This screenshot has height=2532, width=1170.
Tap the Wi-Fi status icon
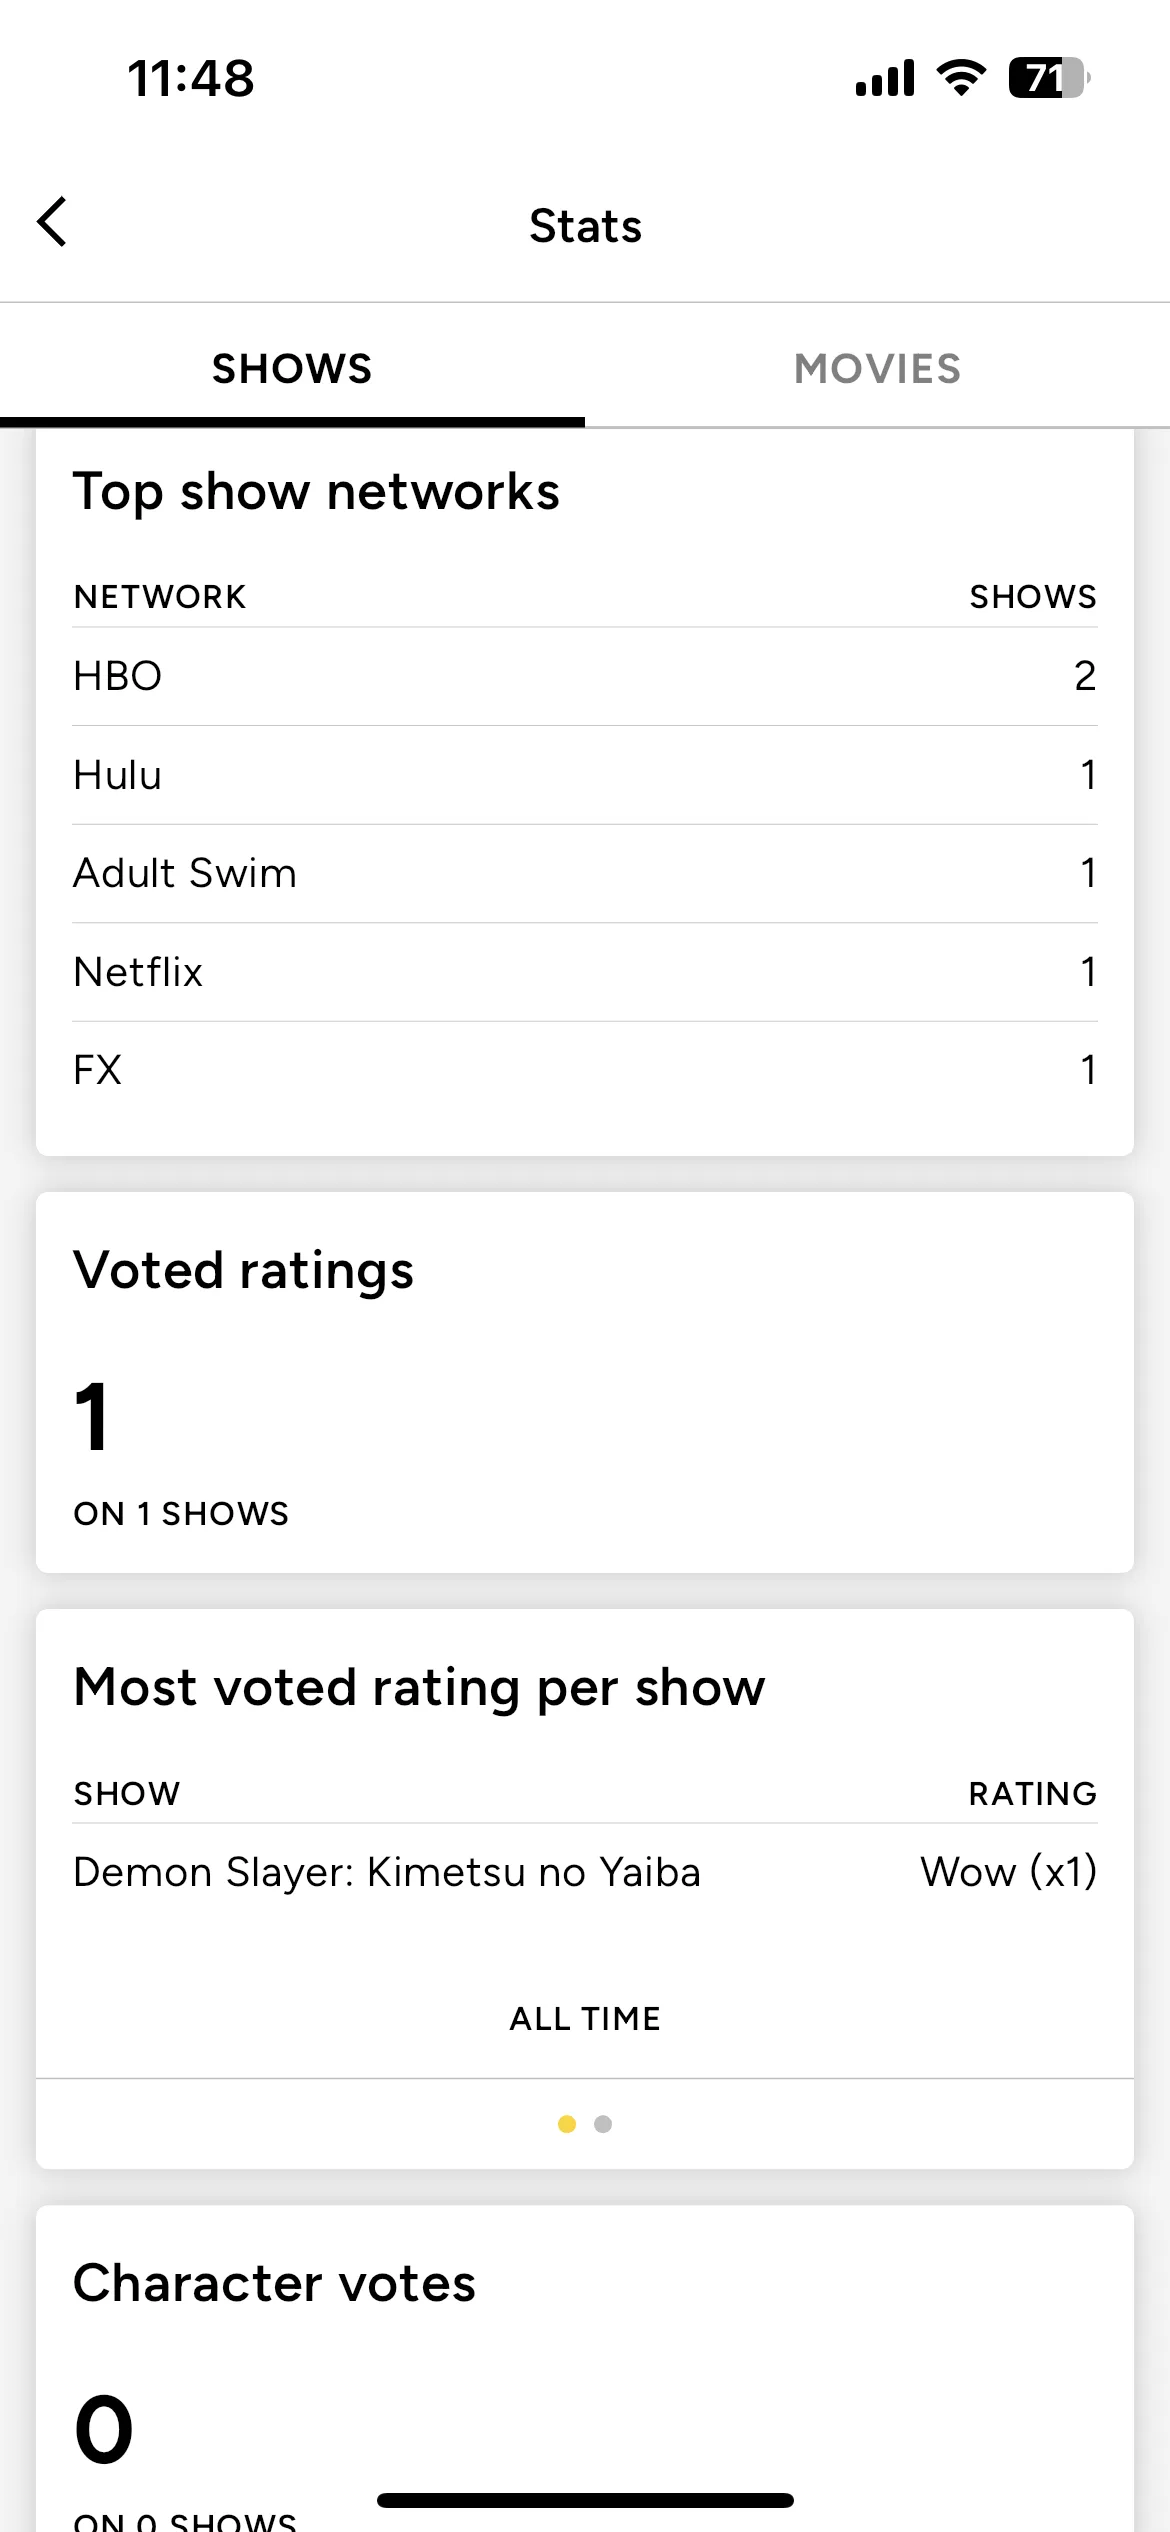click(x=961, y=78)
